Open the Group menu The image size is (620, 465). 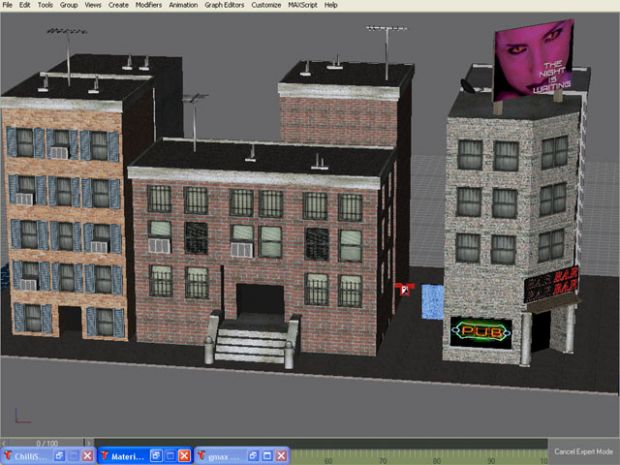pyautogui.click(x=68, y=5)
